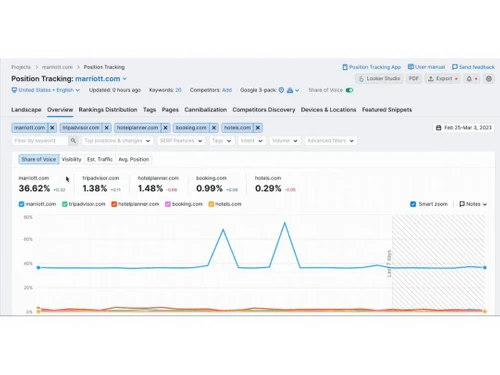Click the Export button

point(443,79)
